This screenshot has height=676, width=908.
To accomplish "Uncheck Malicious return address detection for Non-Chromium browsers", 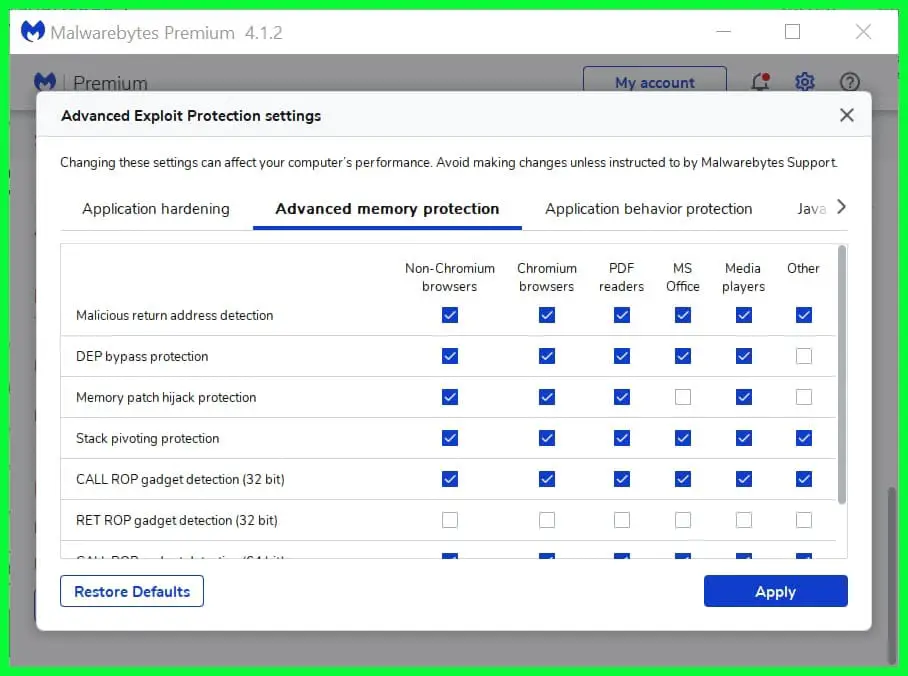I will pyautogui.click(x=450, y=315).
